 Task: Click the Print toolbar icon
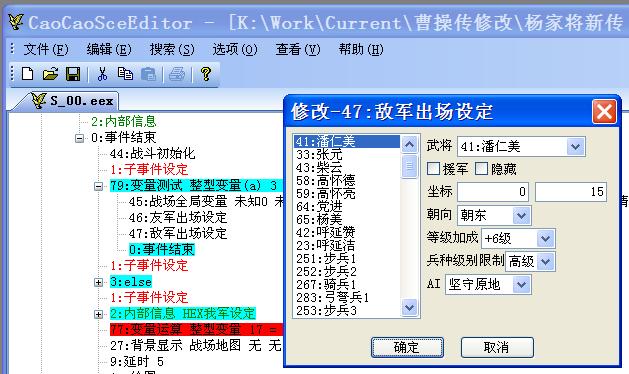[x=177, y=74]
